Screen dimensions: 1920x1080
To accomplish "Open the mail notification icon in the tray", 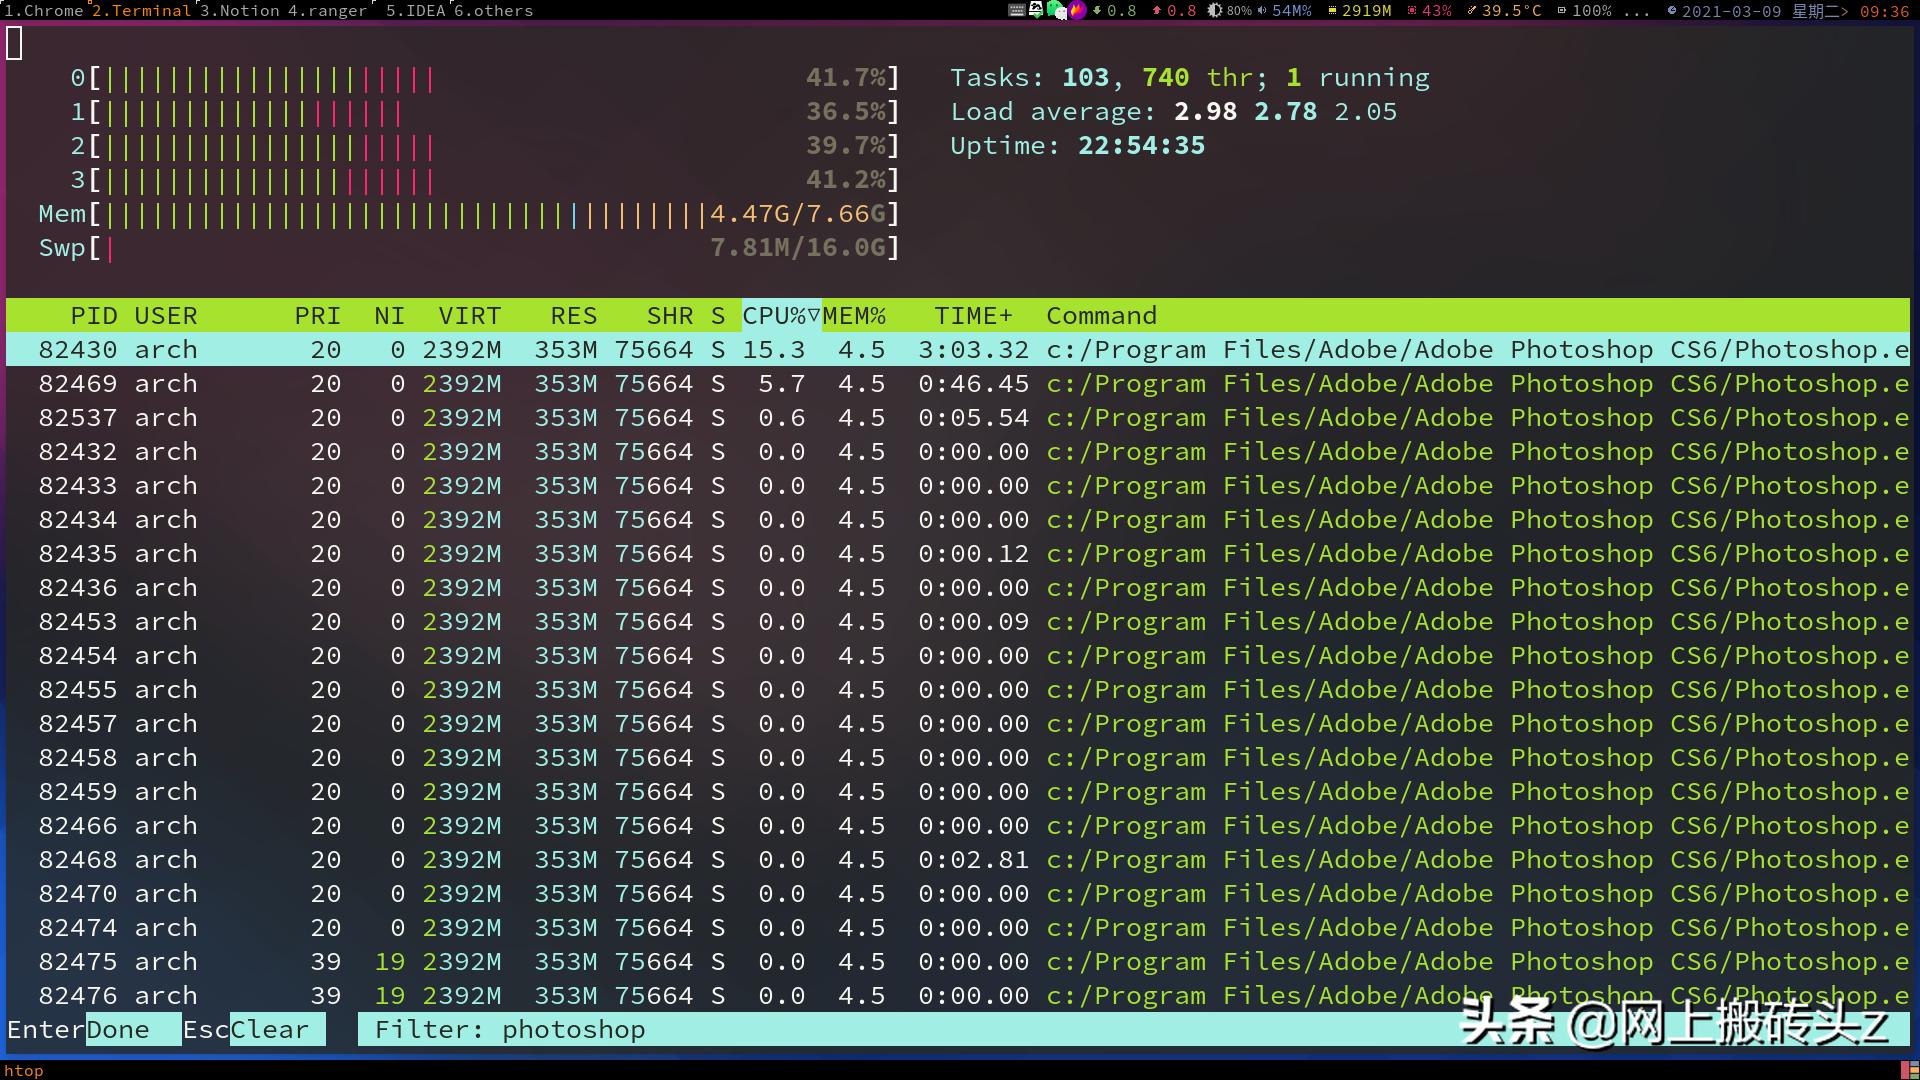I will click(1036, 11).
